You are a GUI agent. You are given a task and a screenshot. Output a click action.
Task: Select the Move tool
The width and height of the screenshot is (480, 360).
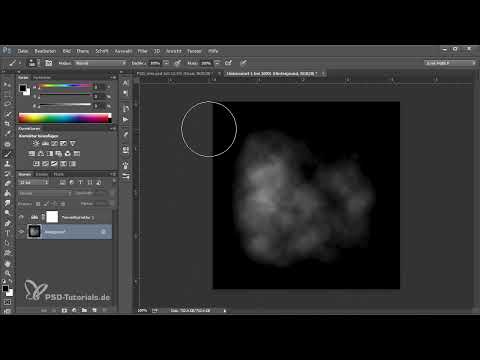tap(7, 85)
